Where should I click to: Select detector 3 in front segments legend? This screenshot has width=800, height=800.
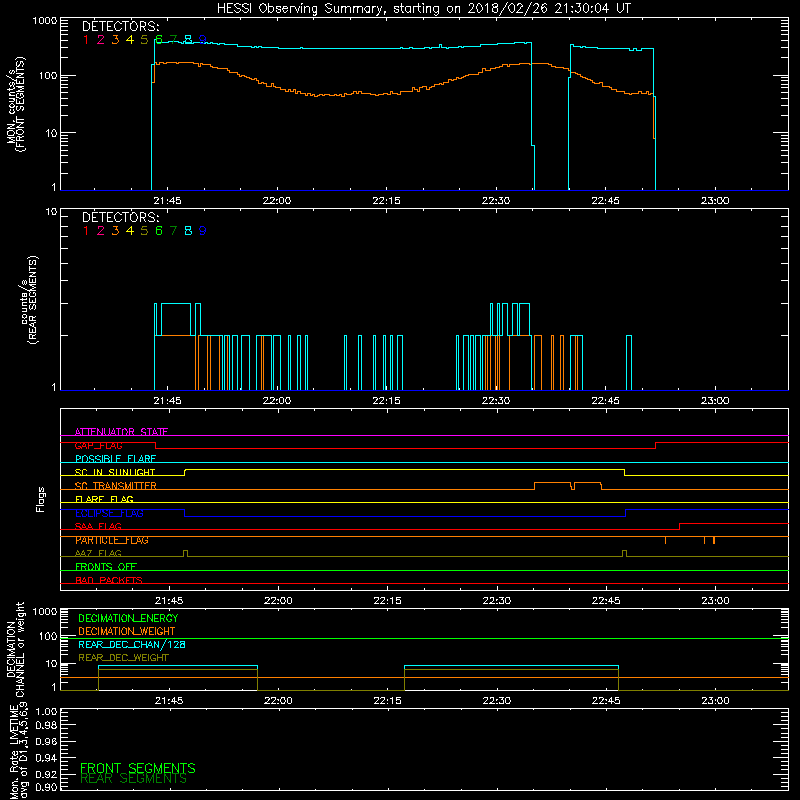pyautogui.click(x=115, y=39)
